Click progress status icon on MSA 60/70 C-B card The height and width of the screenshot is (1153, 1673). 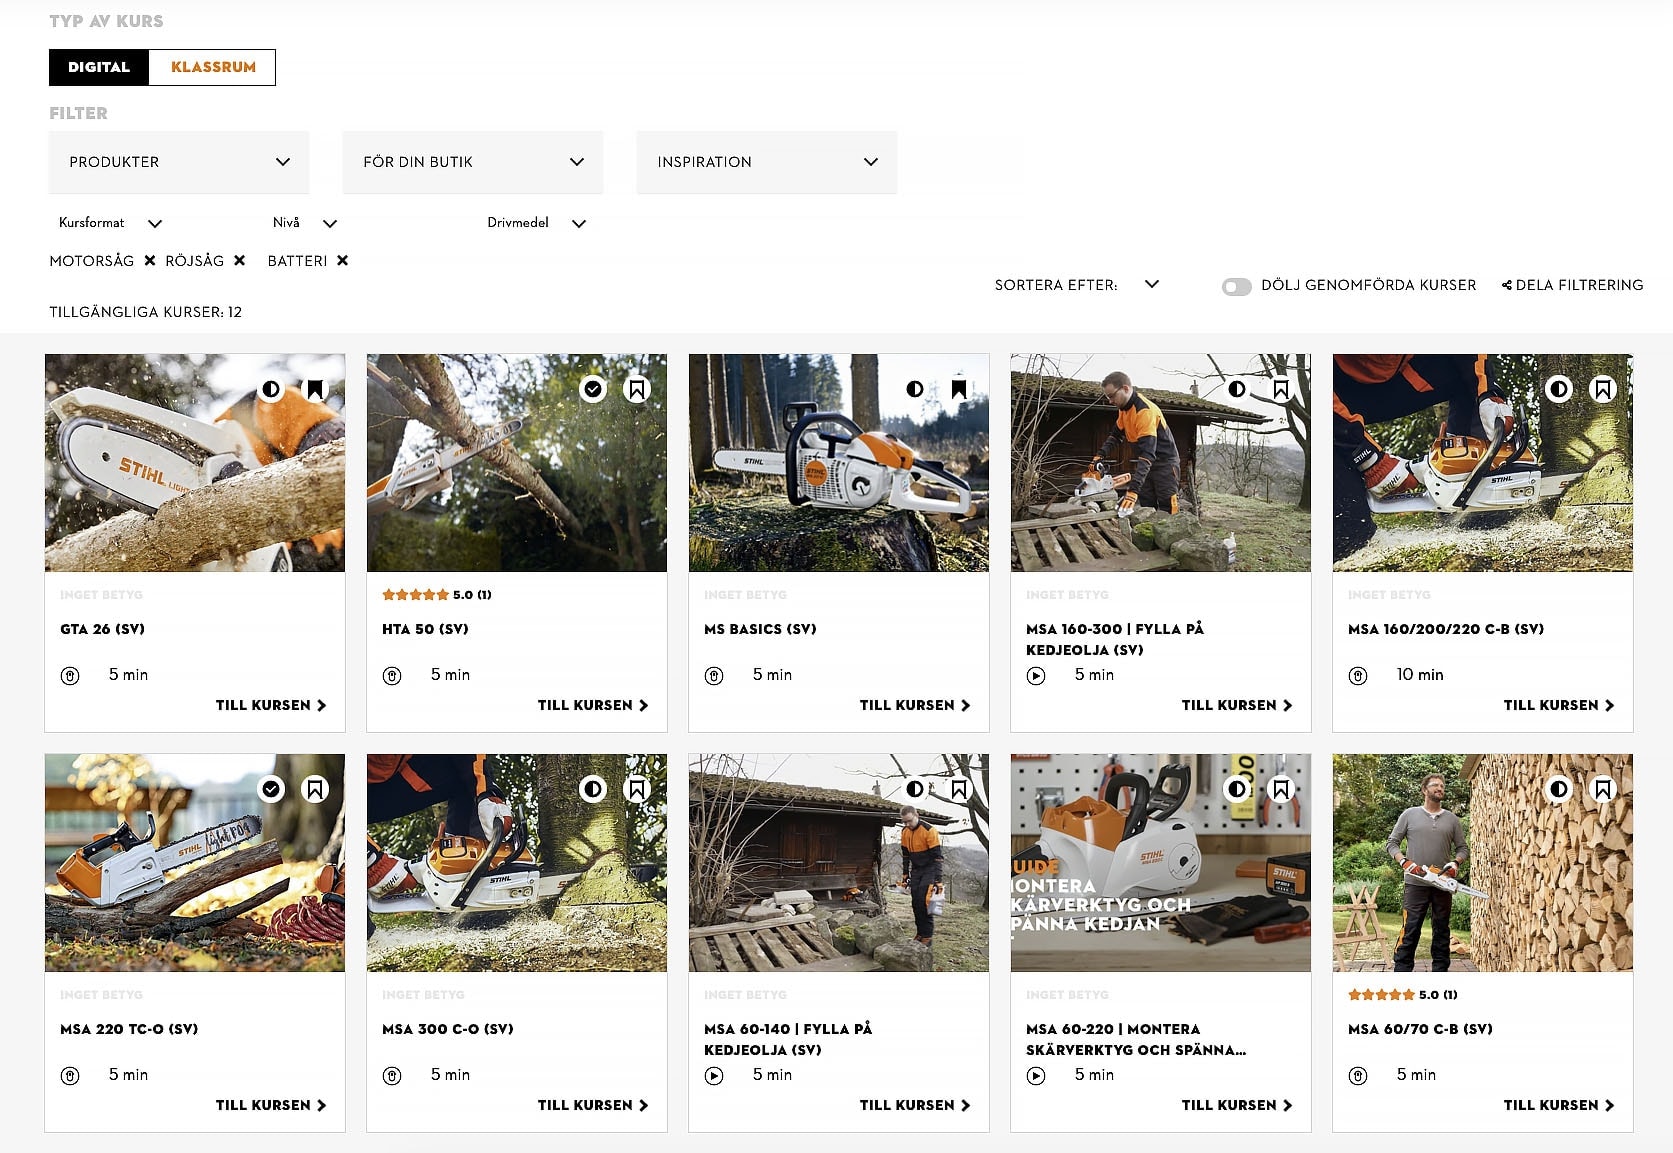[x=1559, y=789]
